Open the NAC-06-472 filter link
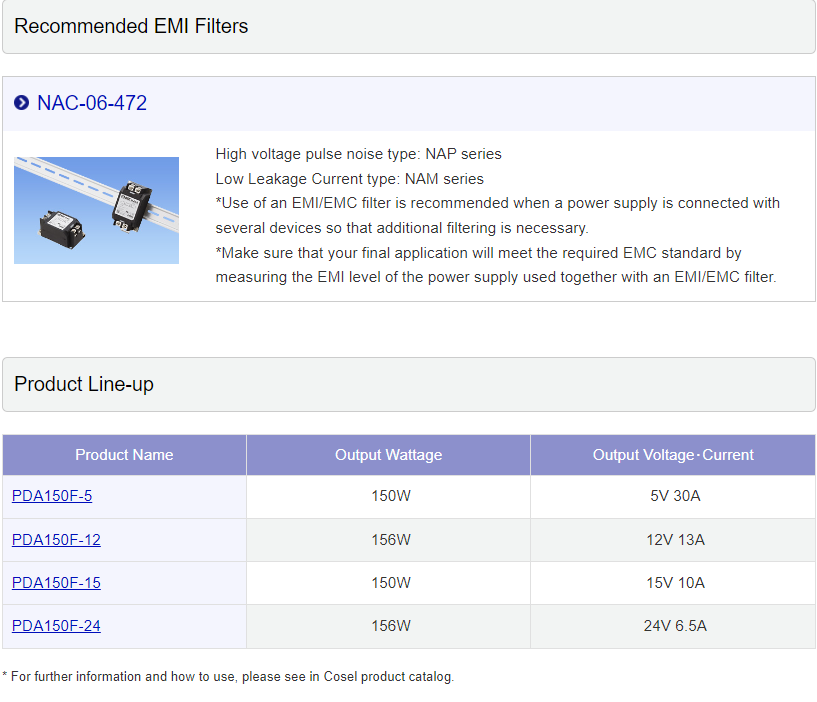Viewport: 817px width, 702px height. pos(92,103)
